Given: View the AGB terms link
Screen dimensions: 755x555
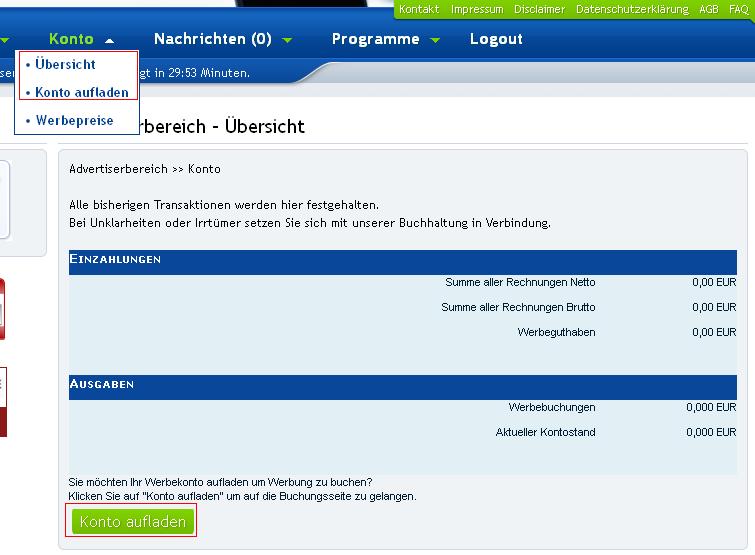Looking at the screenshot, I should pos(708,9).
